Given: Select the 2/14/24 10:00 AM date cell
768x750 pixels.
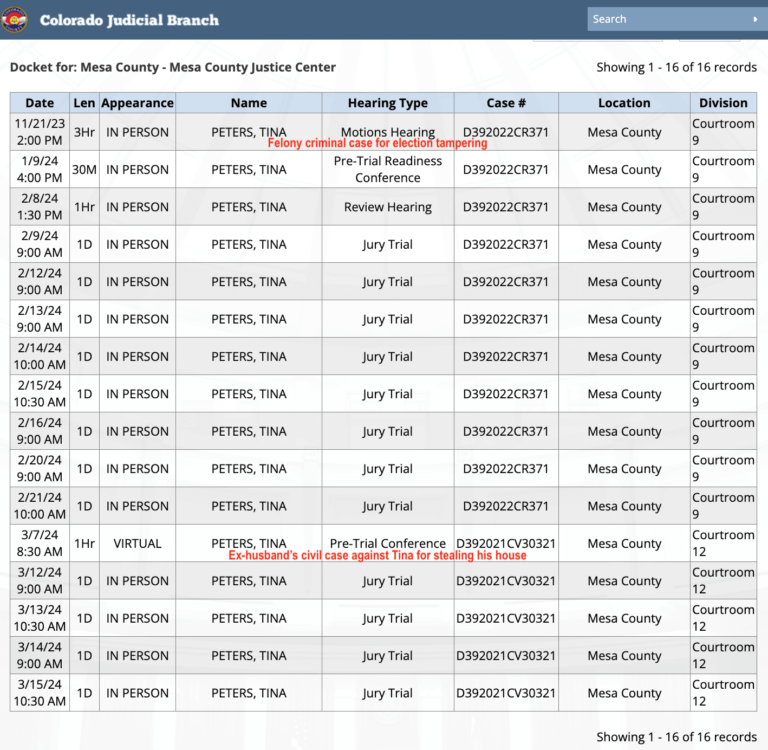Looking at the screenshot, I should [40, 356].
